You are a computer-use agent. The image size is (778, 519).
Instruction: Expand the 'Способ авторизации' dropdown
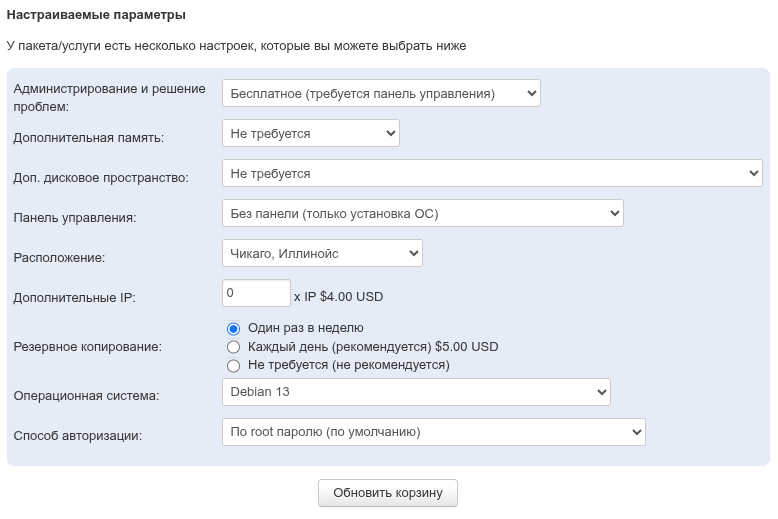pos(433,432)
